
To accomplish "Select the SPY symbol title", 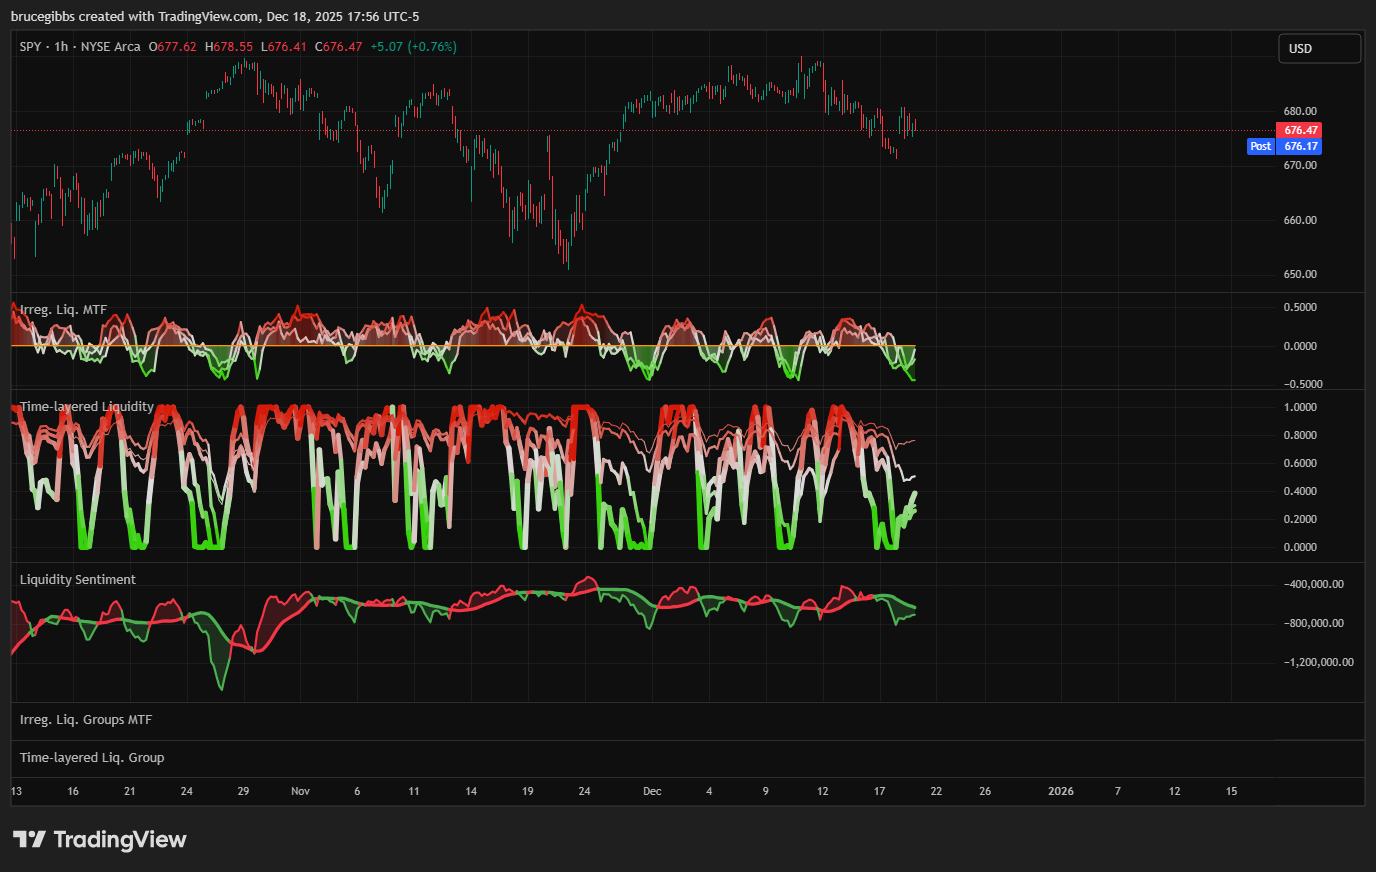I will [31, 47].
